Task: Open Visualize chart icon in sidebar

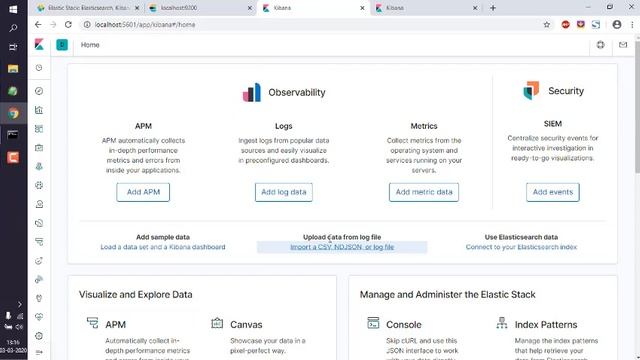Action: click(39, 110)
